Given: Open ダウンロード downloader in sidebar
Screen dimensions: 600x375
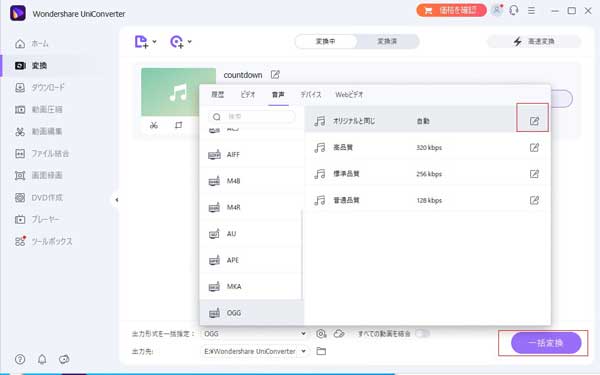Looking at the screenshot, I should point(40,88).
